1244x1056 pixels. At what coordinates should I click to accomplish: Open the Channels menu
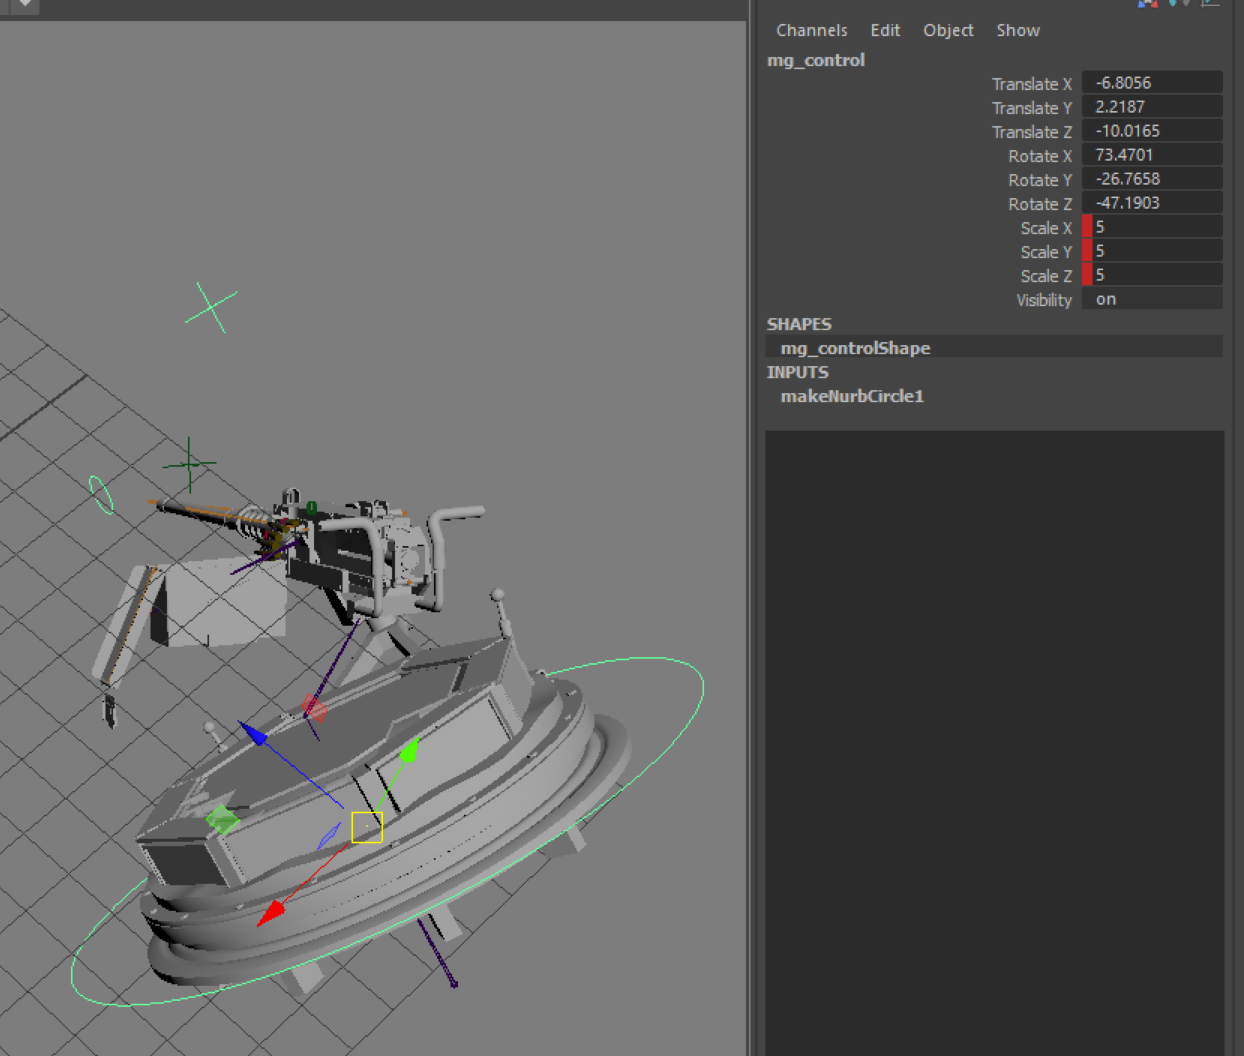click(x=811, y=30)
